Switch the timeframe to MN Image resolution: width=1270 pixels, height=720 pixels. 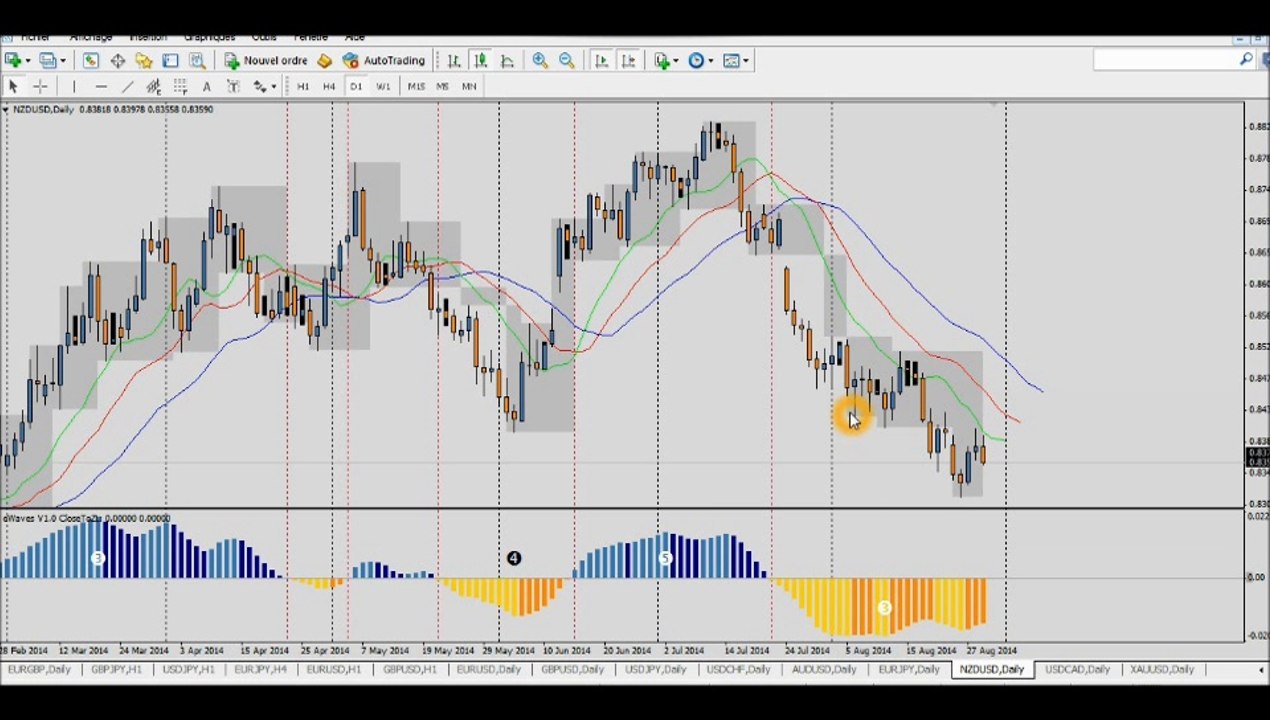tap(469, 87)
